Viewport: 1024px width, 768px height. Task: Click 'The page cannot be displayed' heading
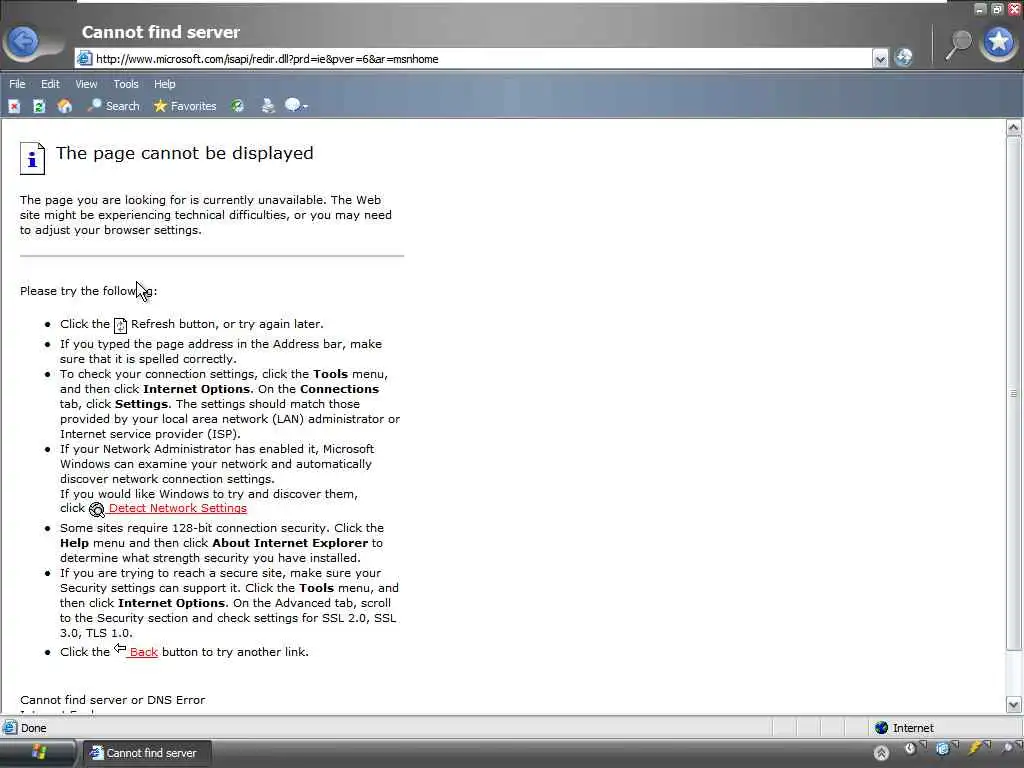point(185,153)
